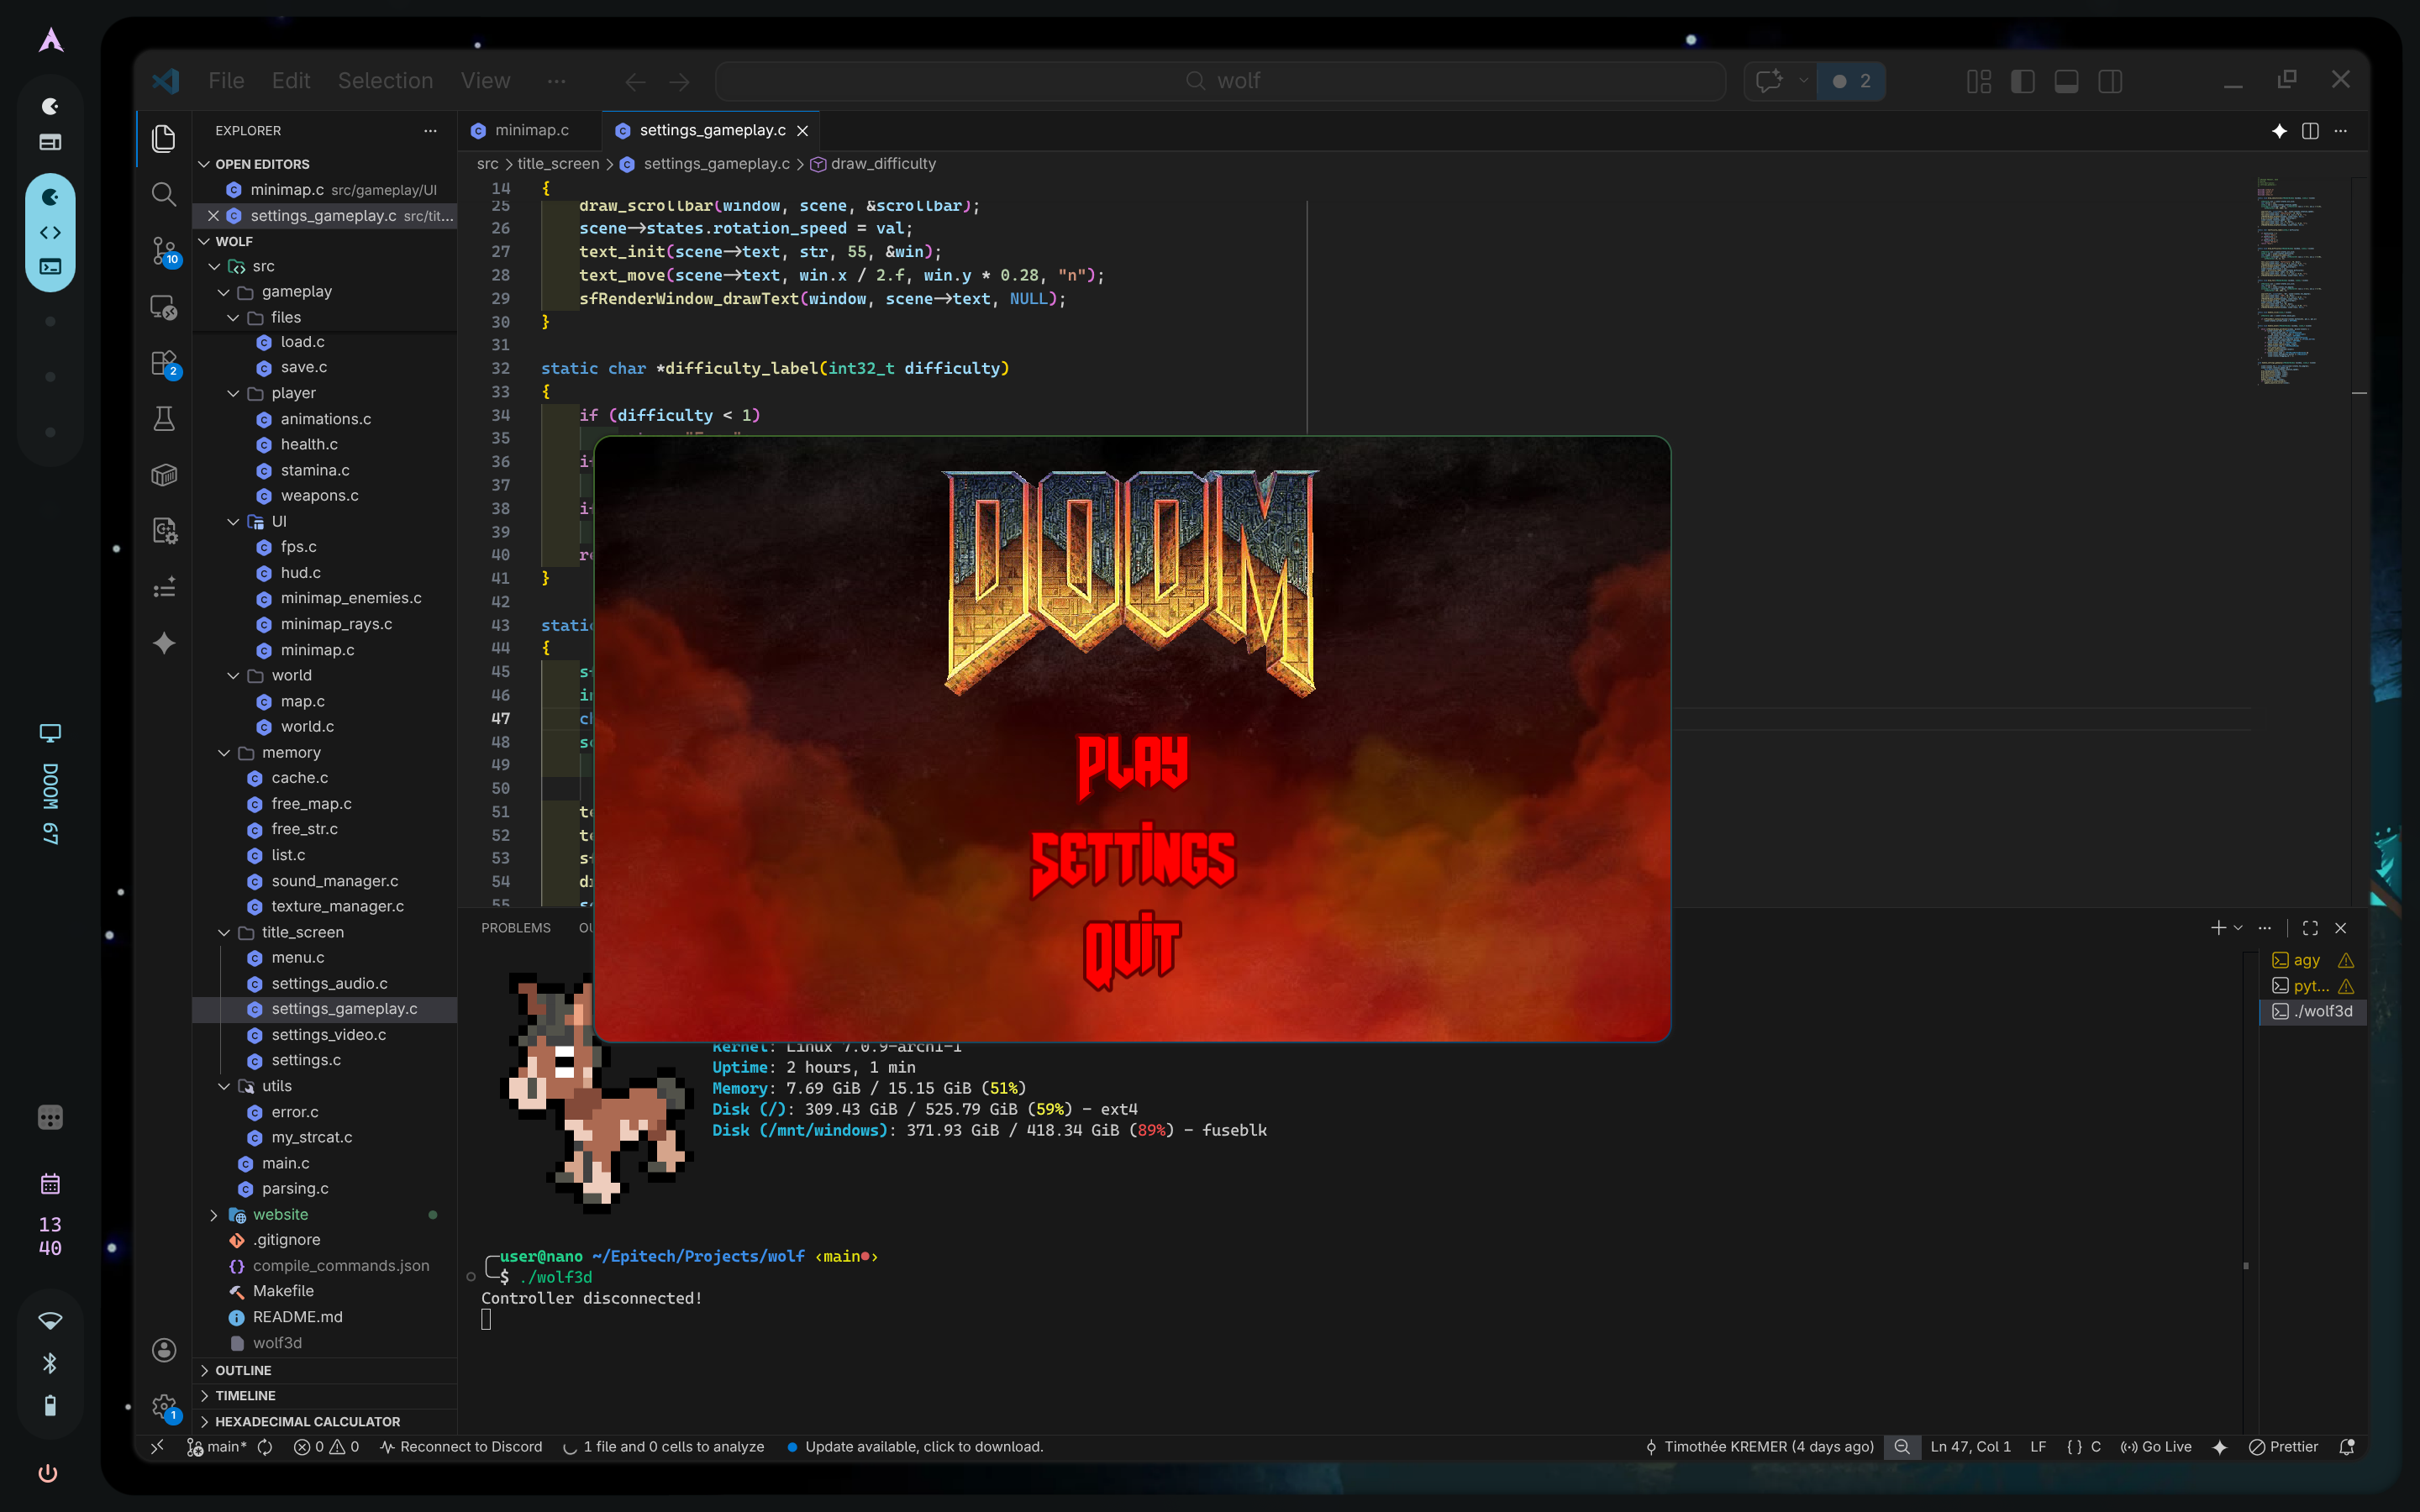Open the Edit menu
The image size is (2420, 1512).
coord(291,81)
